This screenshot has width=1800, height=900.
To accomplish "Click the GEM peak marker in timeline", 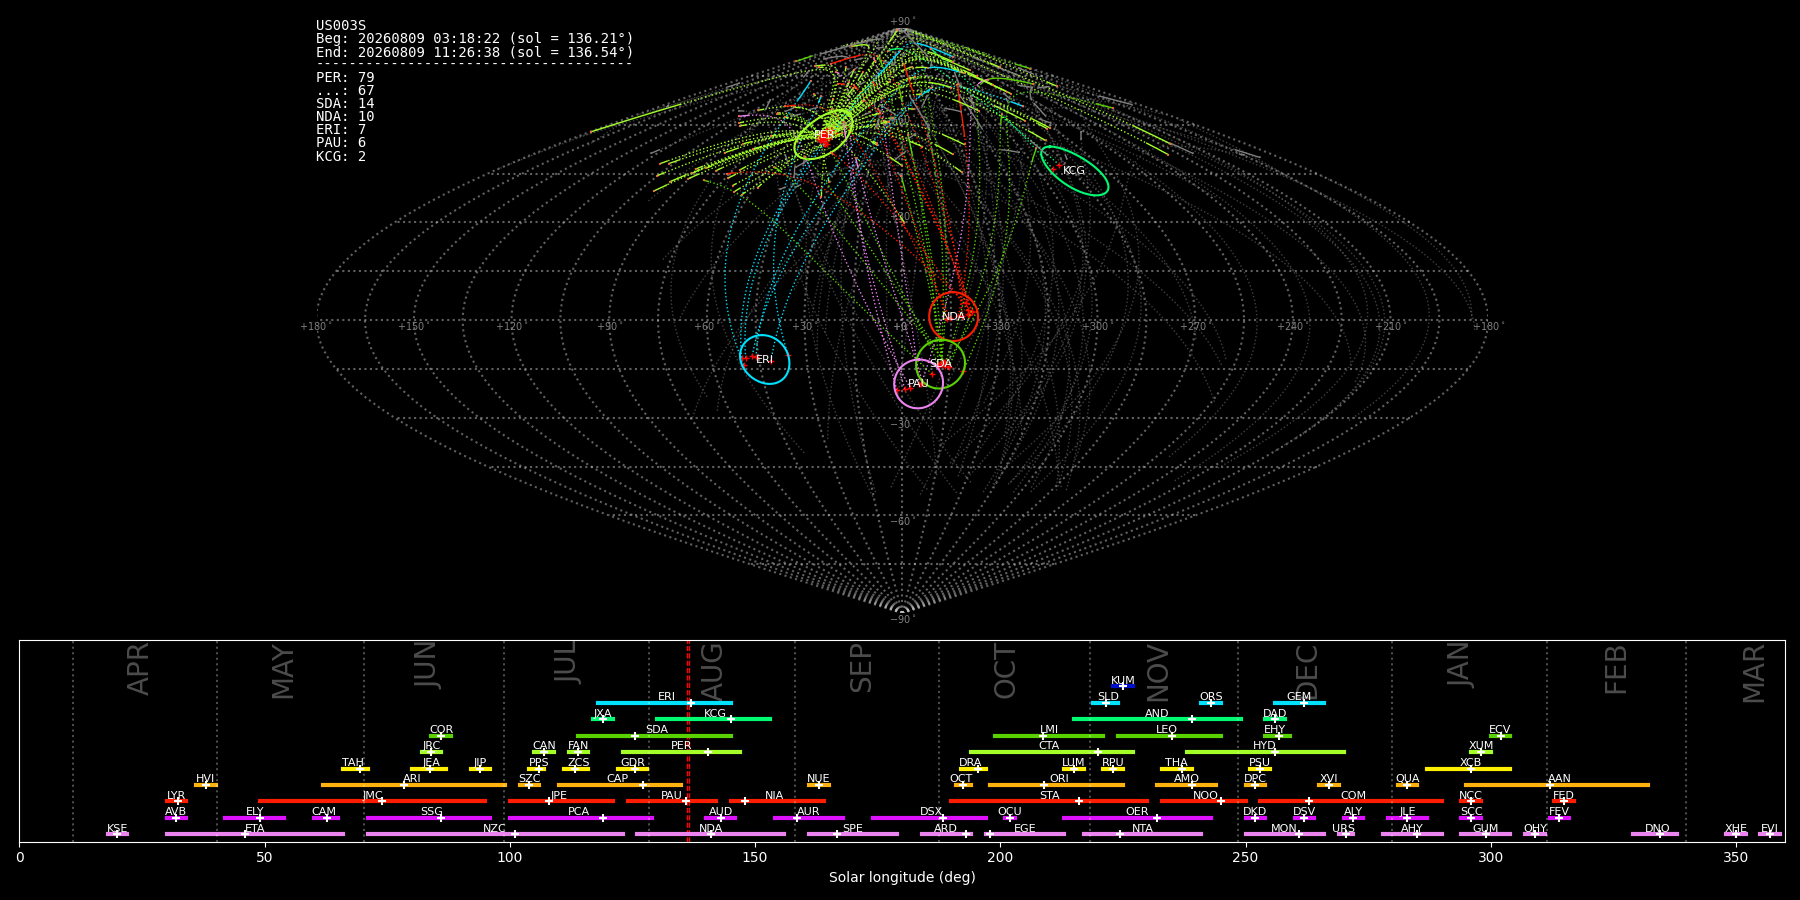I will point(1304,703).
